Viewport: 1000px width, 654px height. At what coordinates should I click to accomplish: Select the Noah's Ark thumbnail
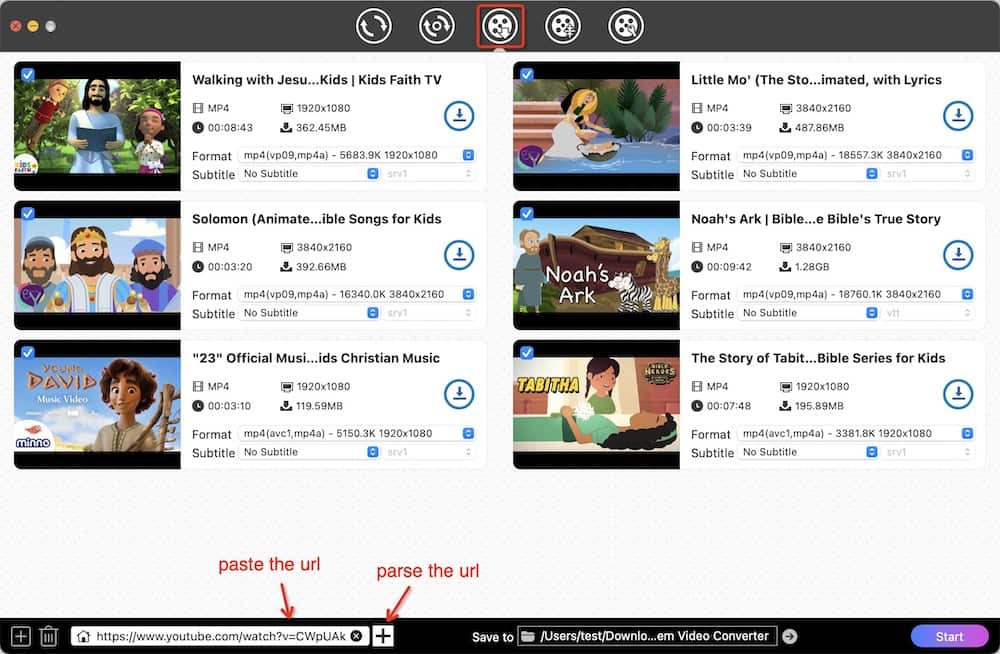(596, 265)
